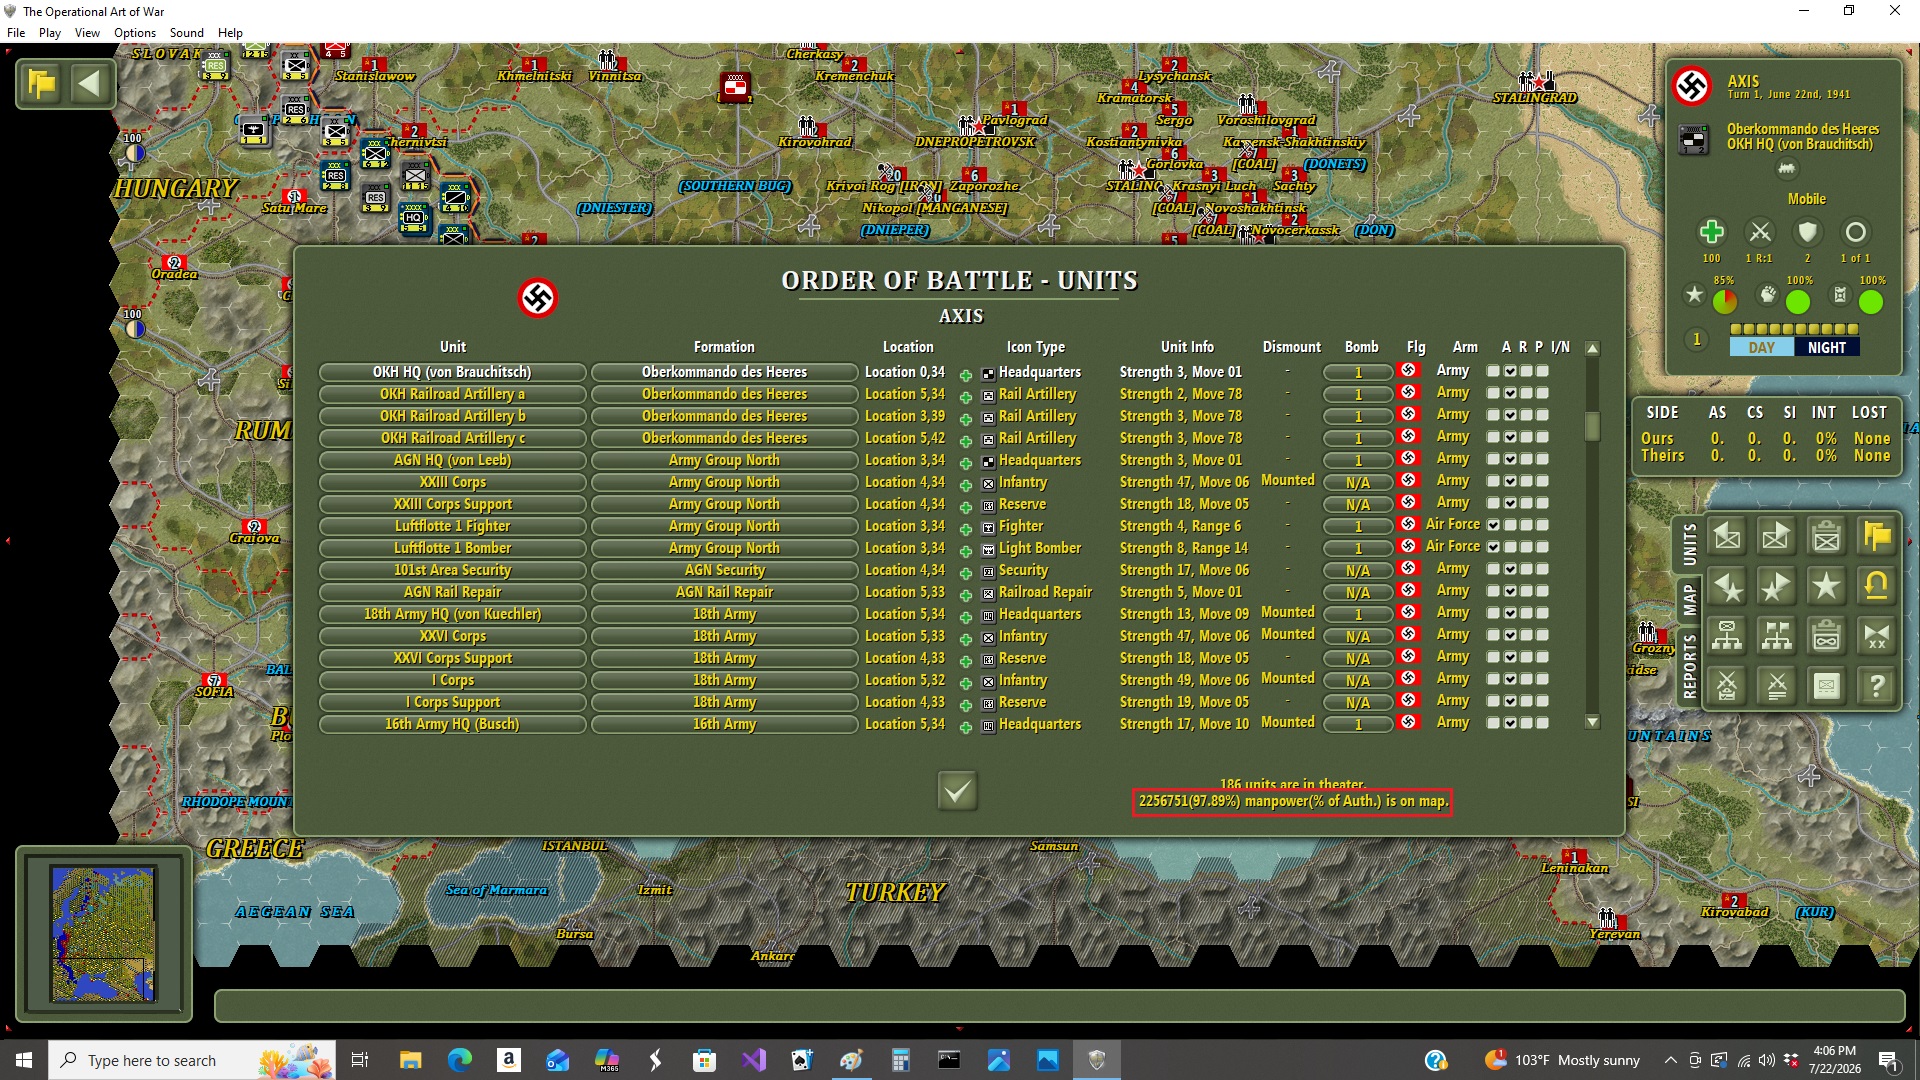
Task: Select the XXIII Corps unit button
Action: [453, 483]
